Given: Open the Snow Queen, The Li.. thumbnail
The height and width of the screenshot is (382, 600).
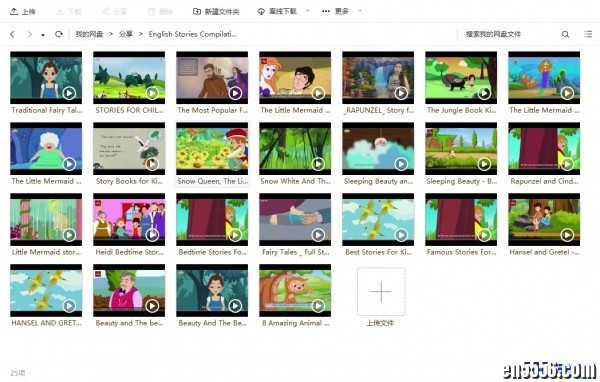Looking at the screenshot, I should coord(212,149).
